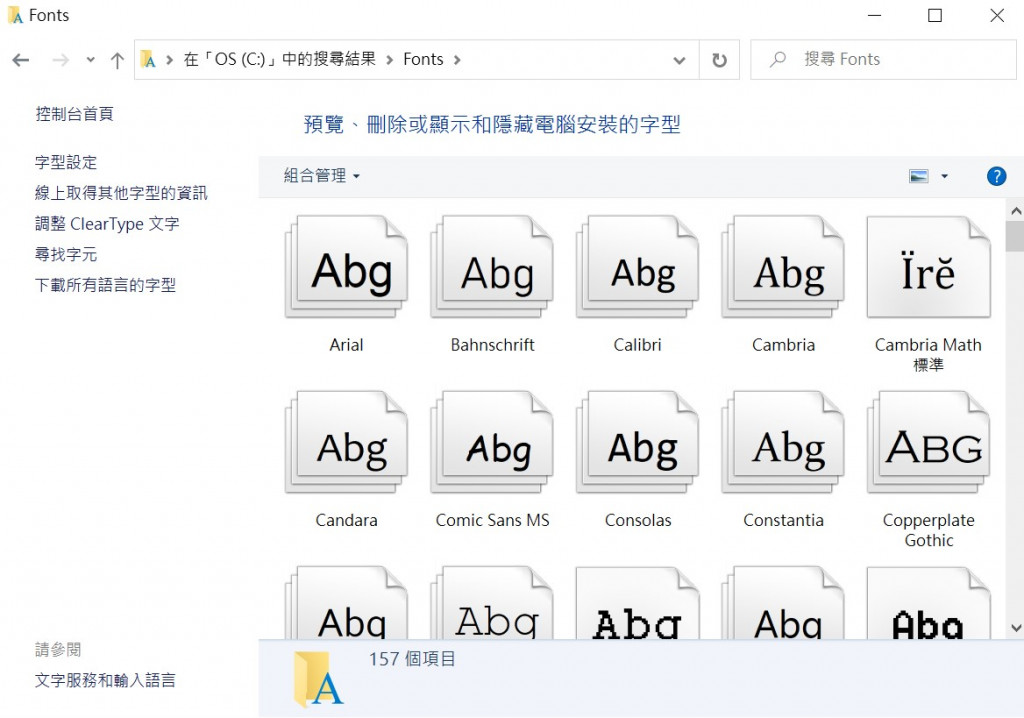The height and width of the screenshot is (718, 1024).
Task: Select the Comic Sans MS font icon
Action: 492,442
